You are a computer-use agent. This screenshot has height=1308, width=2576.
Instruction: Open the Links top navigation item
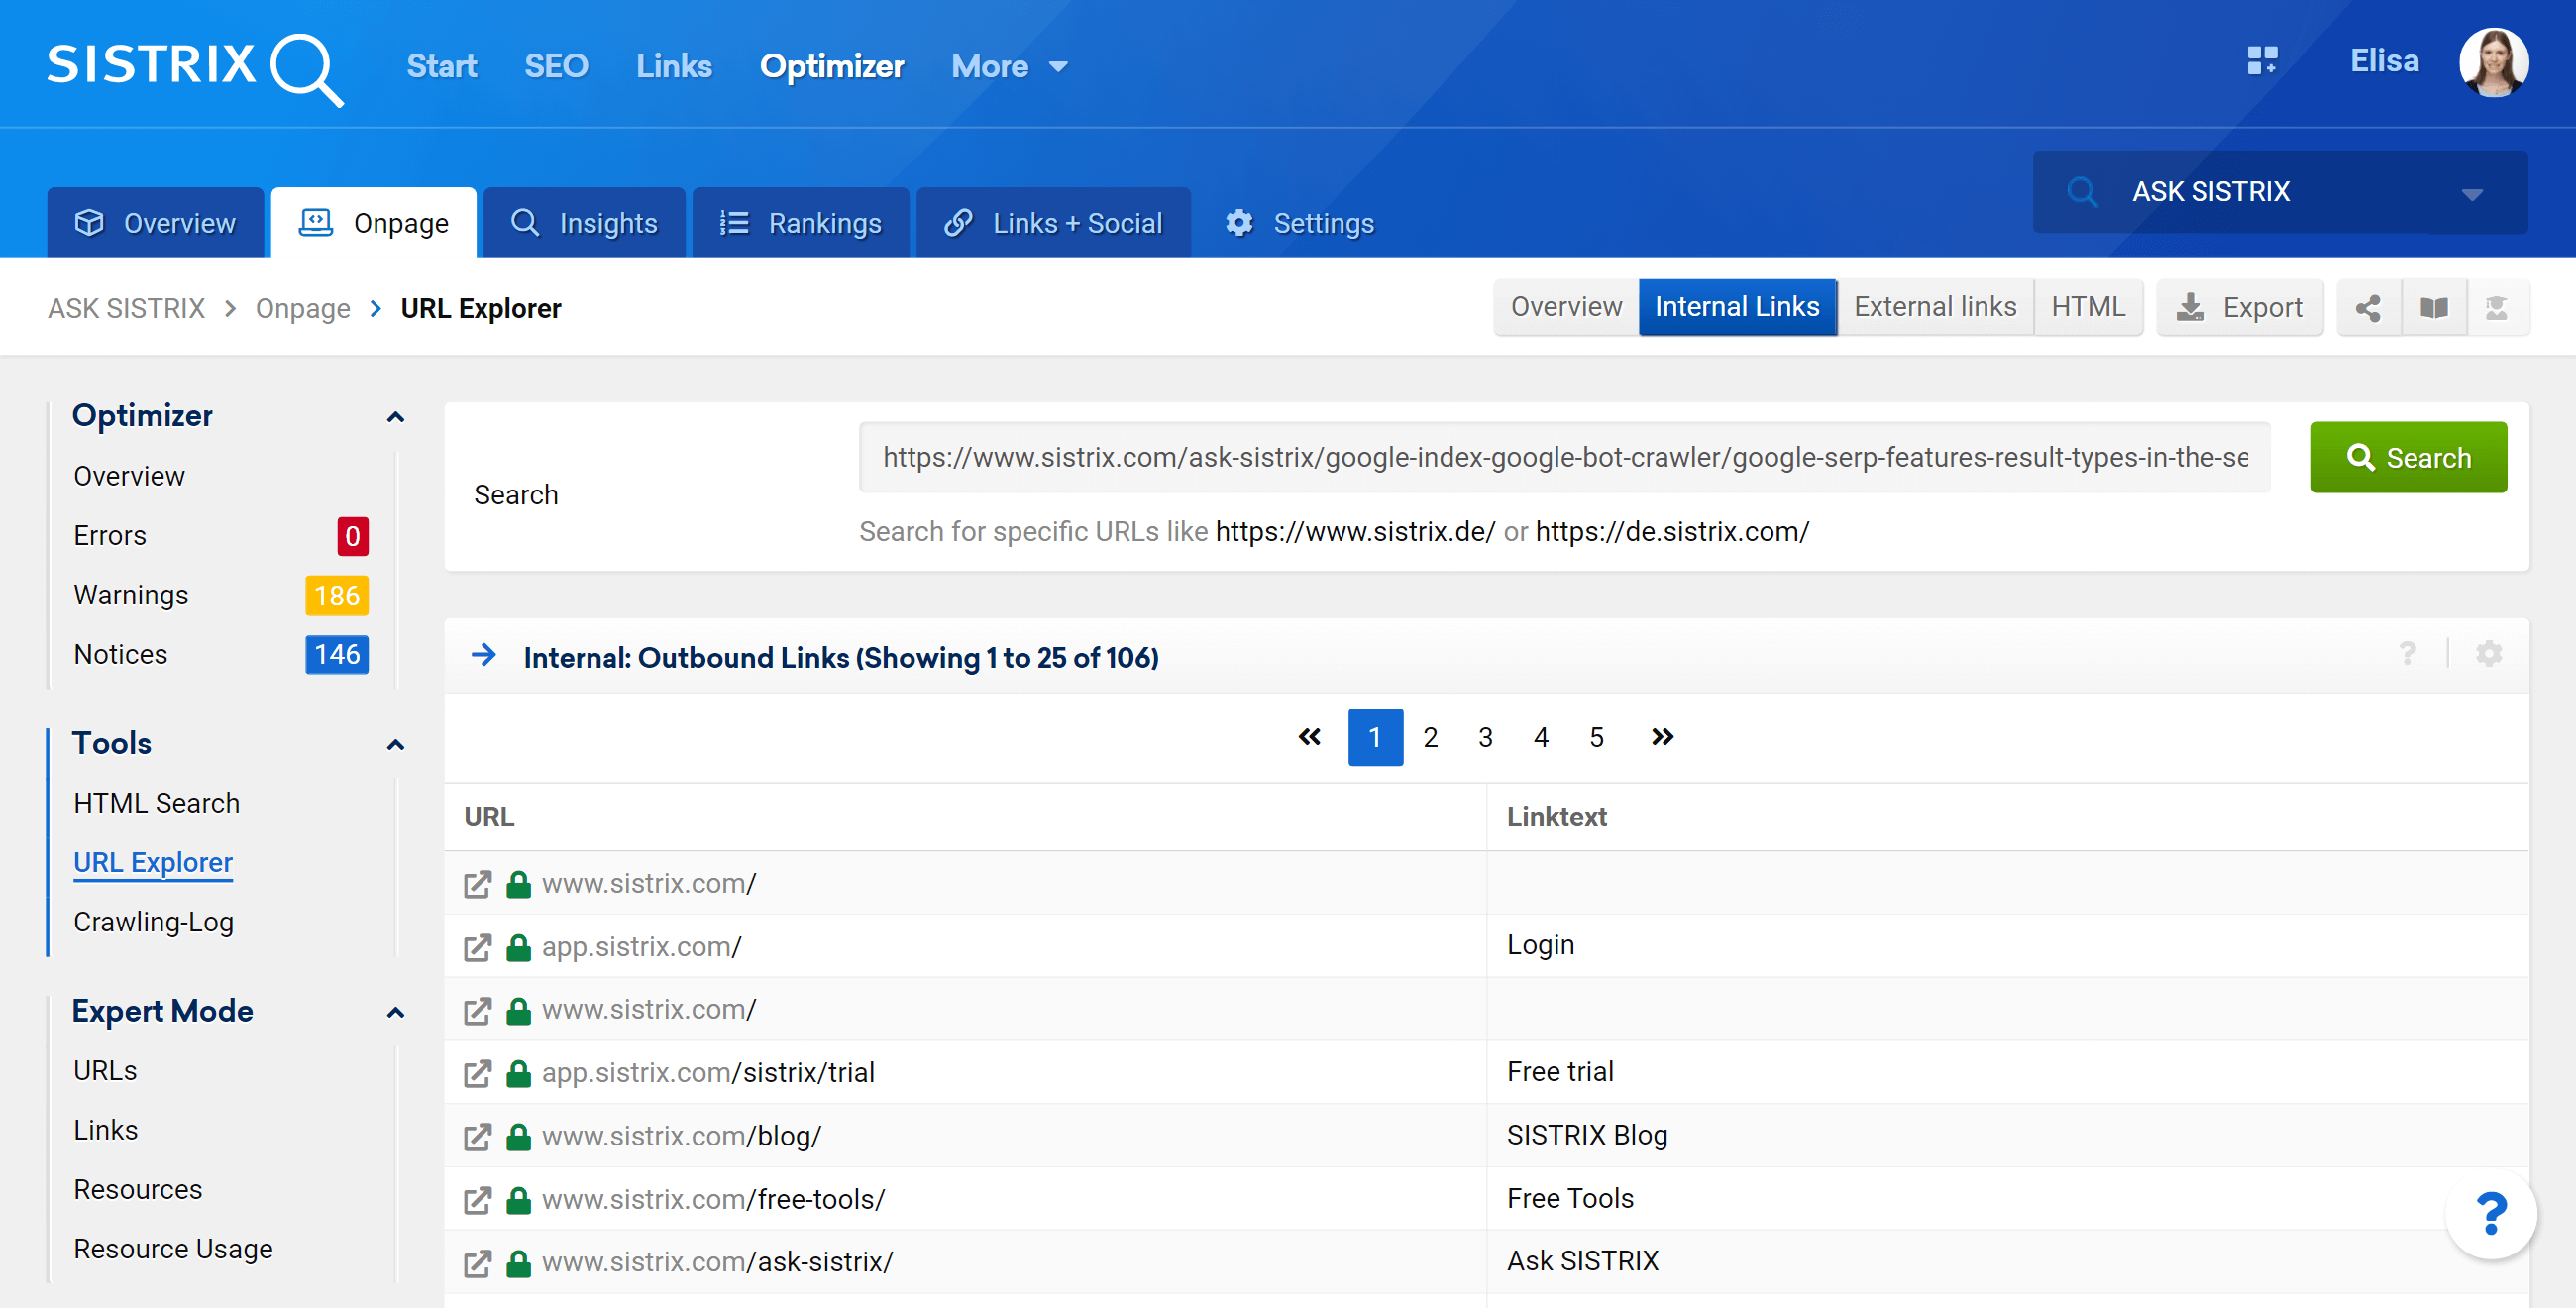click(674, 66)
